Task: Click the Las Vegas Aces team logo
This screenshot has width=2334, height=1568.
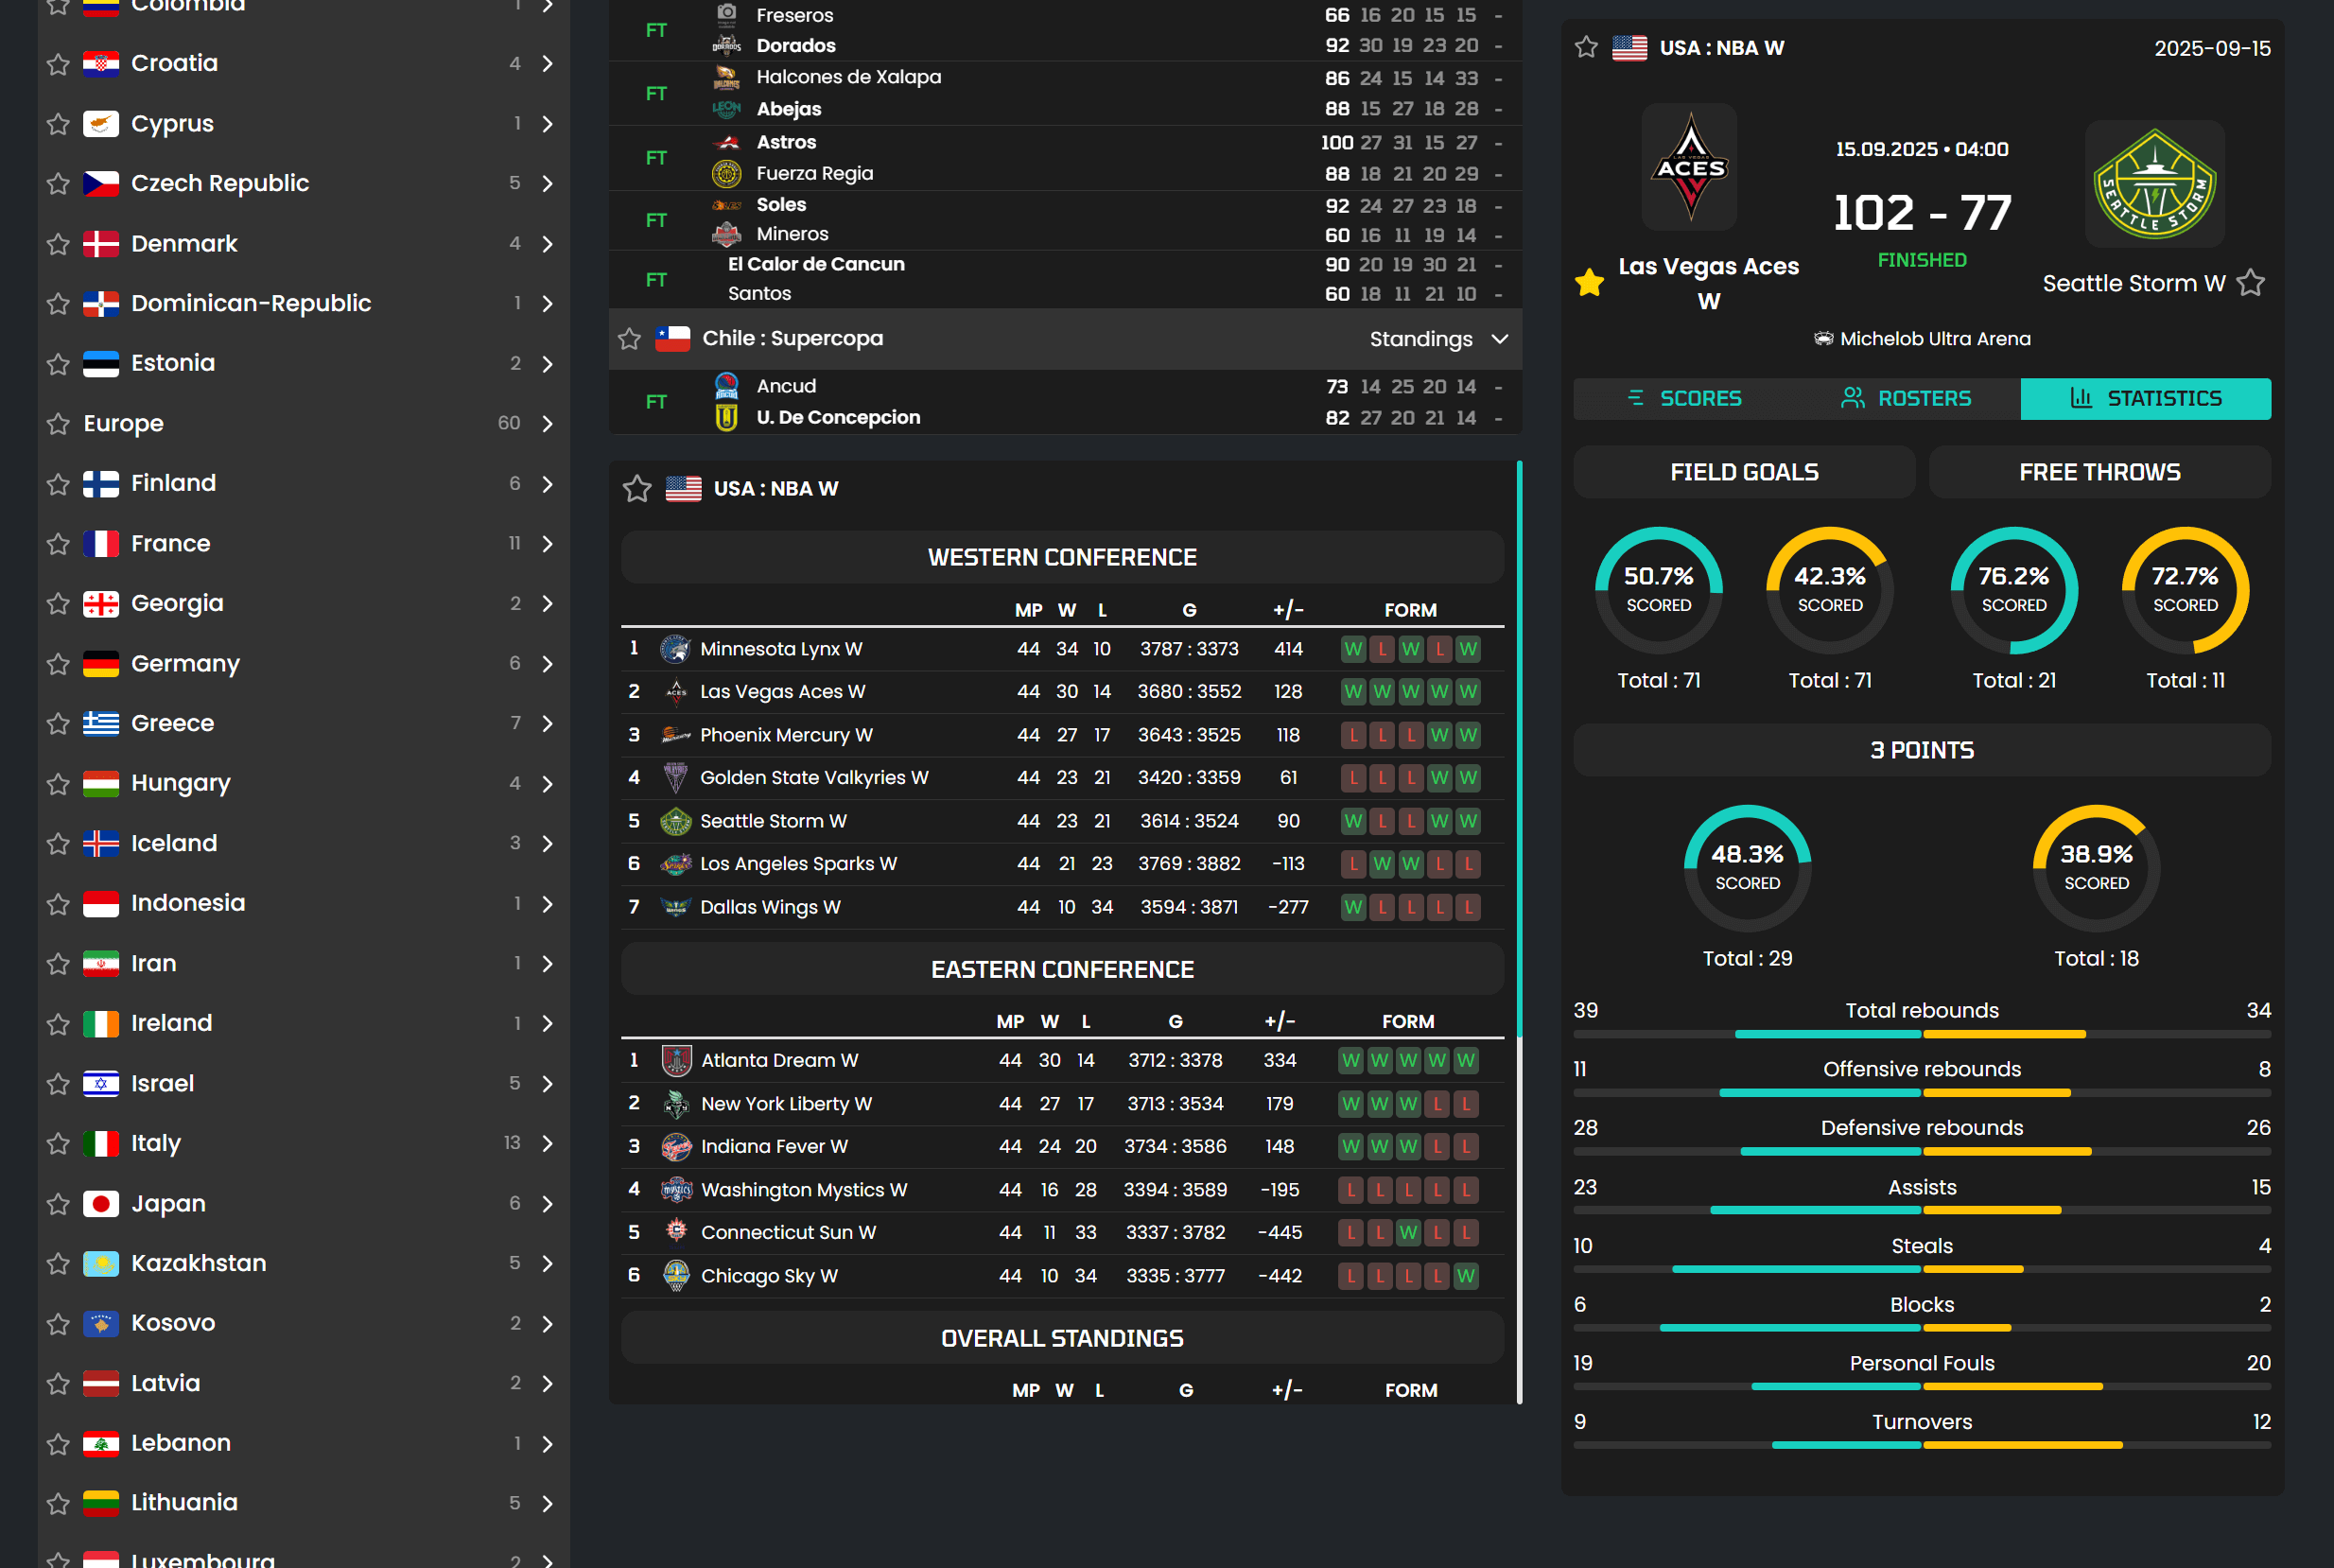Action: [x=1689, y=167]
